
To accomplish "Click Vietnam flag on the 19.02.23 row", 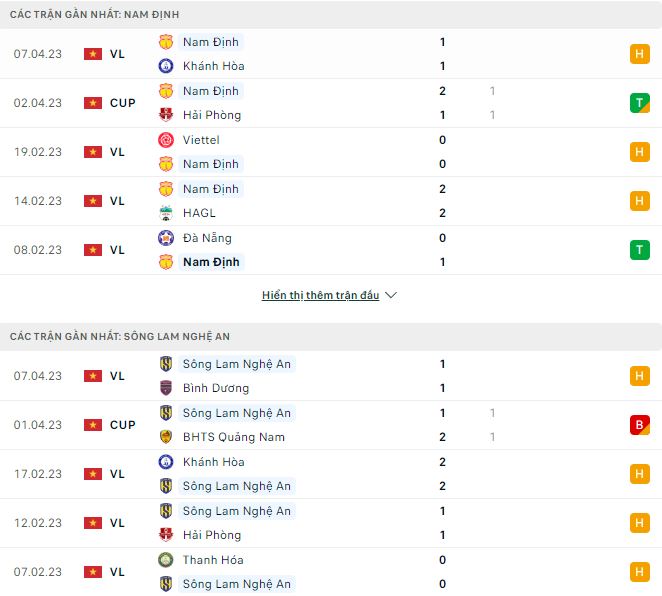I will click(94, 152).
